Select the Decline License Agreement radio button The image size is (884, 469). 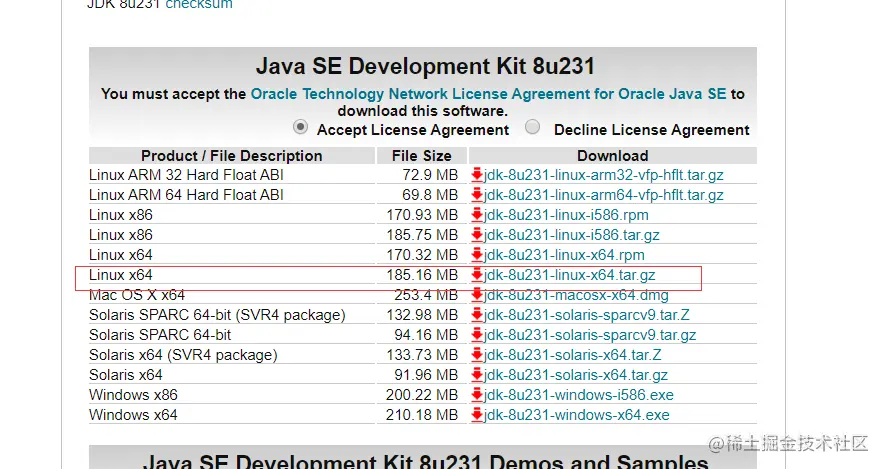click(532, 127)
